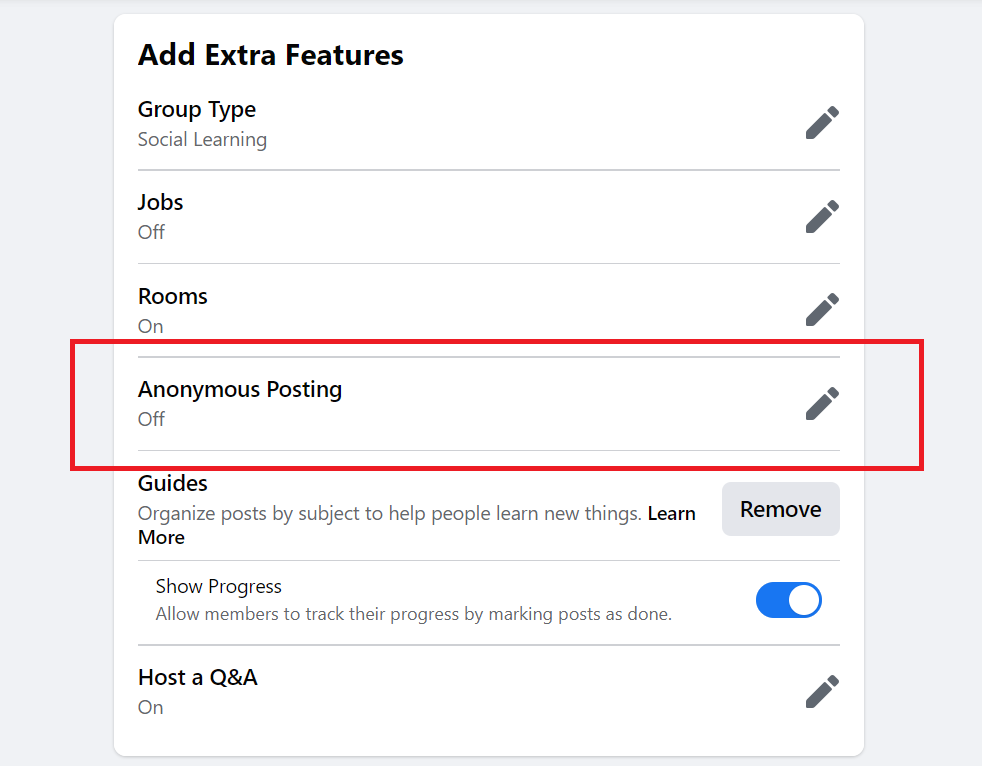Click the Jobs feature label
The height and width of the screenshot is (766, 982).
[160, 202]
